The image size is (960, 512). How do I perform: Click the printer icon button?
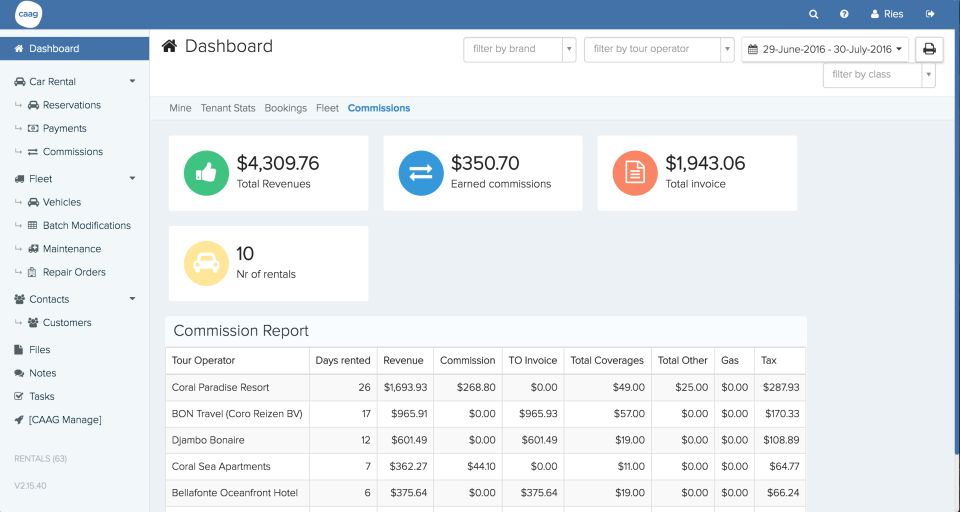(929, 49)
